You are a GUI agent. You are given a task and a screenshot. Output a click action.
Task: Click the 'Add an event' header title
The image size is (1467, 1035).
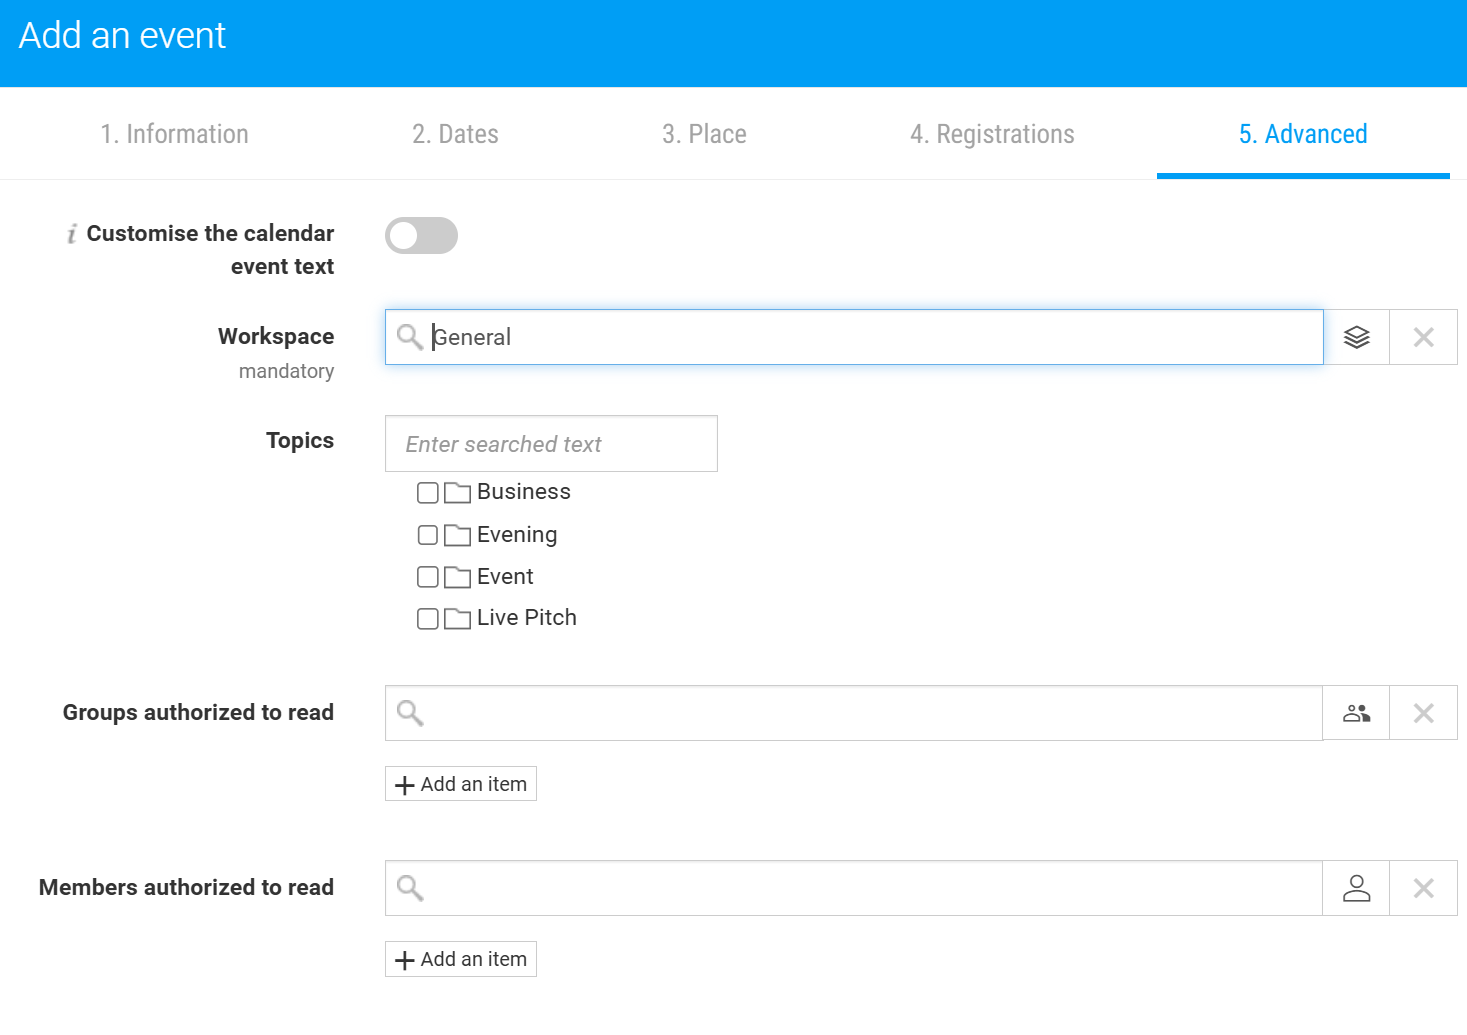click(122, 36)
